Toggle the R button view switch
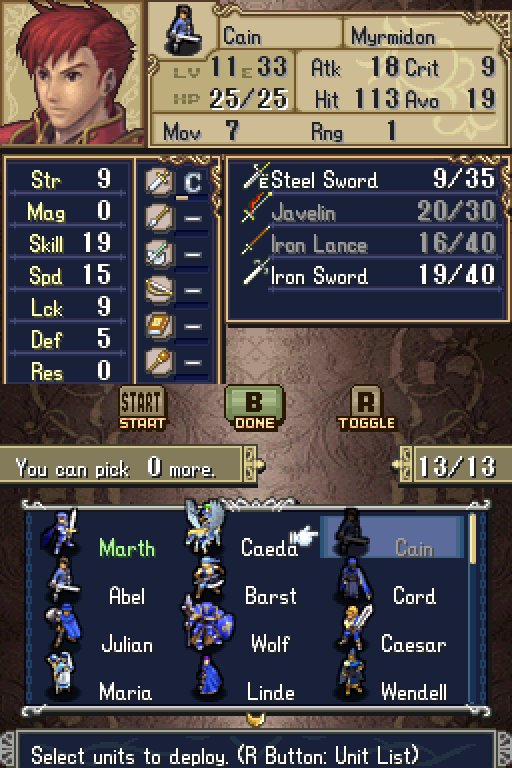This screenshot has height=768, width=512. pyautogui.click(x=366, y=408)
